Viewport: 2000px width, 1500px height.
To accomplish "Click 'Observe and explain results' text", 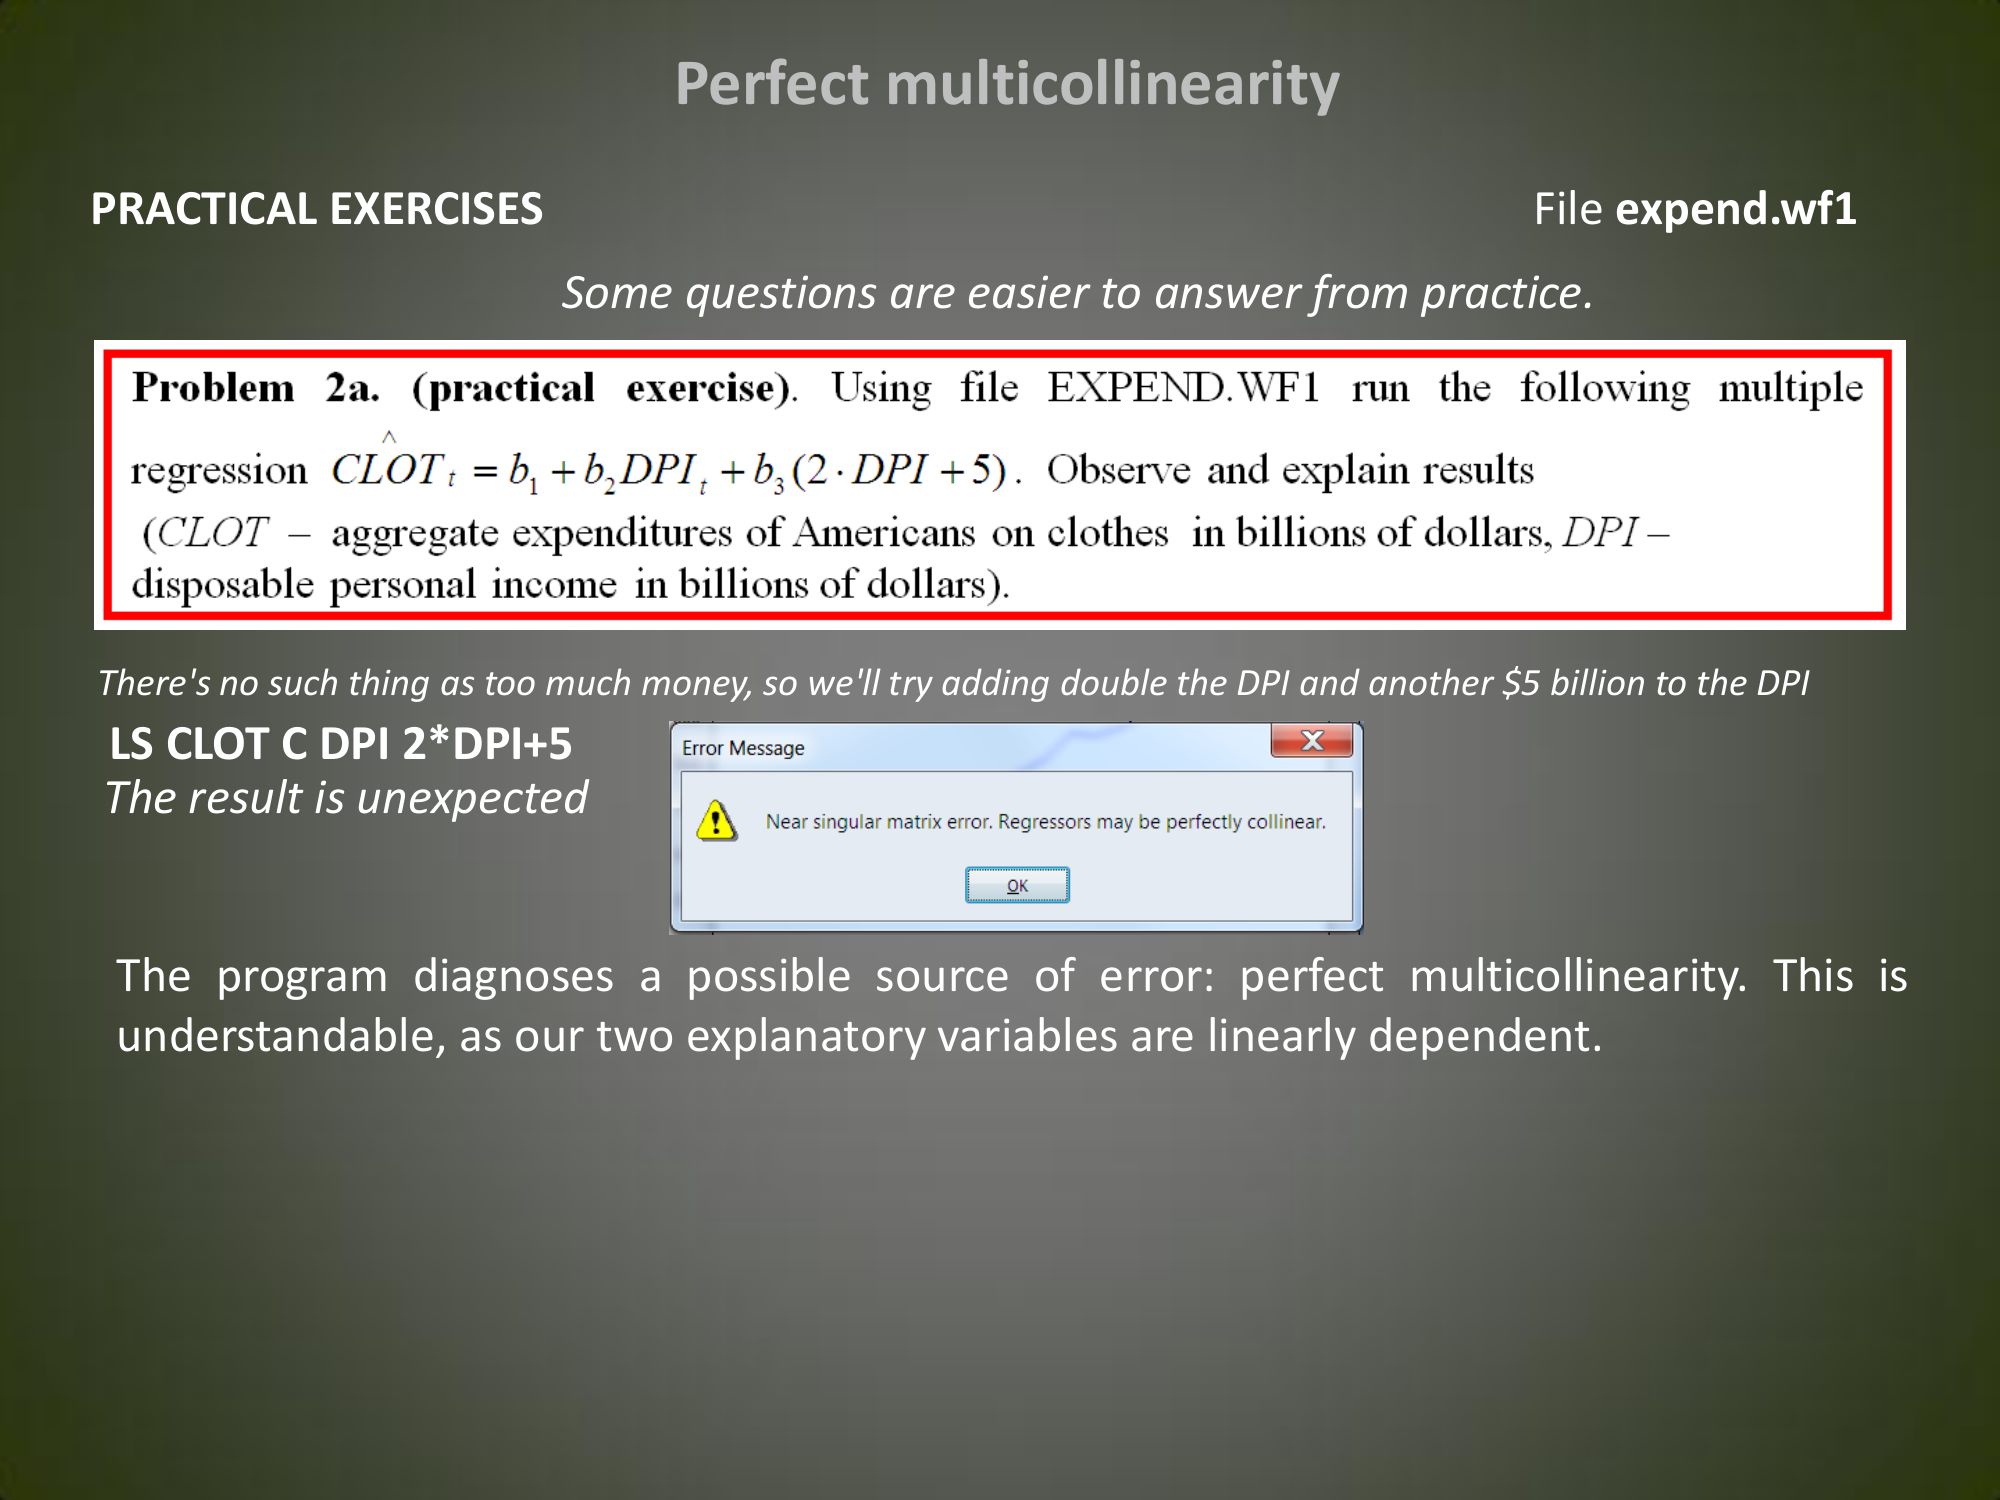I will click(x=1290, y=470).
